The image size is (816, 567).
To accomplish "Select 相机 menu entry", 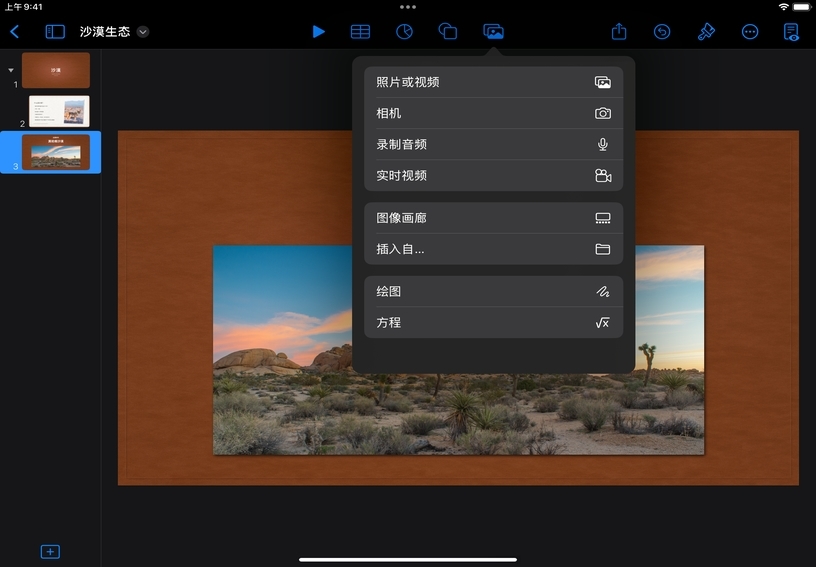I will pos(493,113).
